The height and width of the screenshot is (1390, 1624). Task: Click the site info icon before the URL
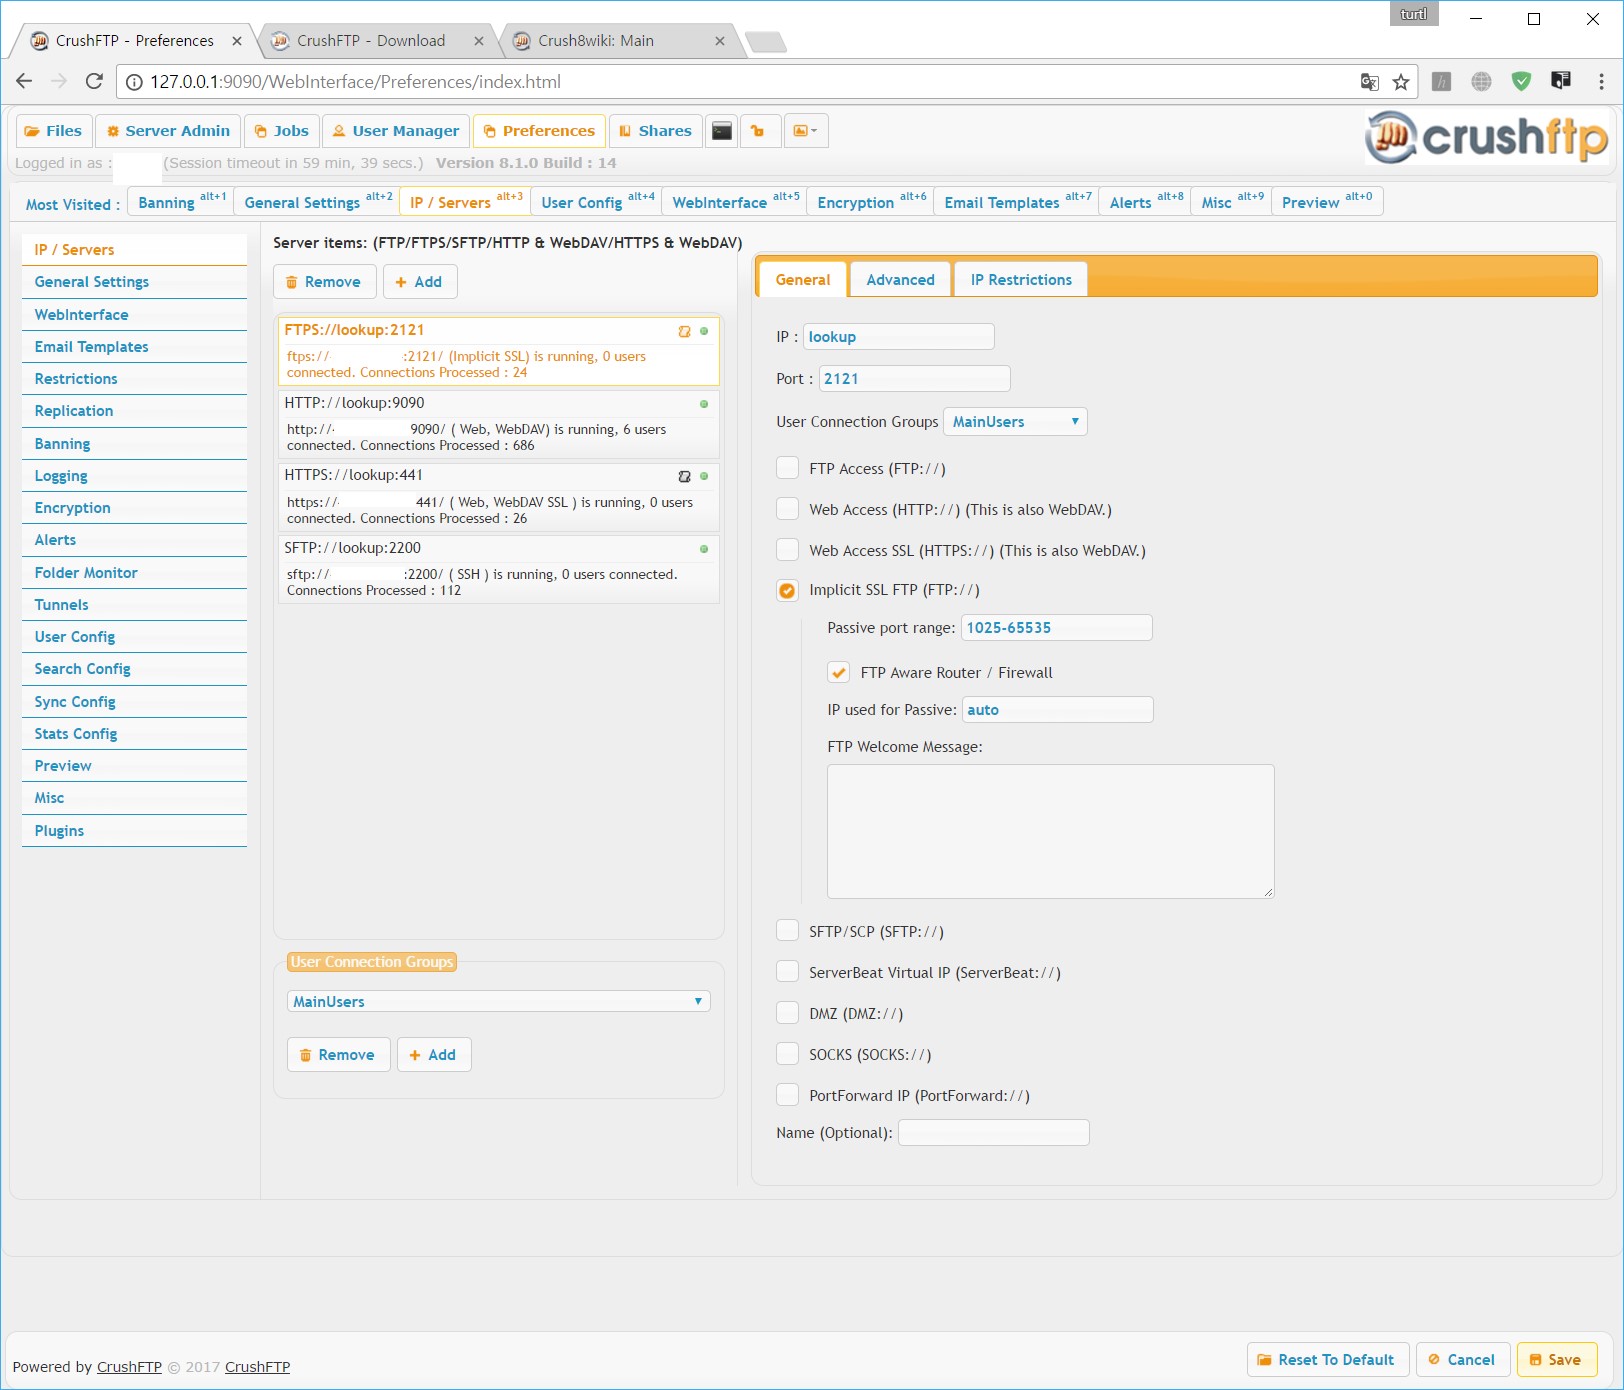(134, 82)
